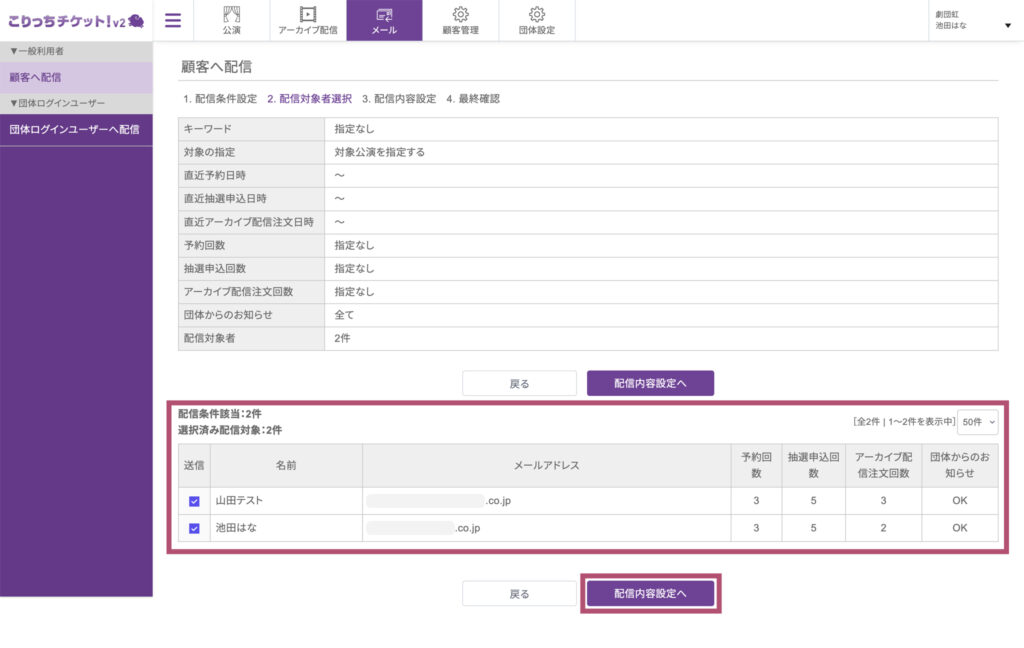Click the こりっちチケット logo
The height and width of the screenshot is (648, 1024).
click(x=75, y=20)
